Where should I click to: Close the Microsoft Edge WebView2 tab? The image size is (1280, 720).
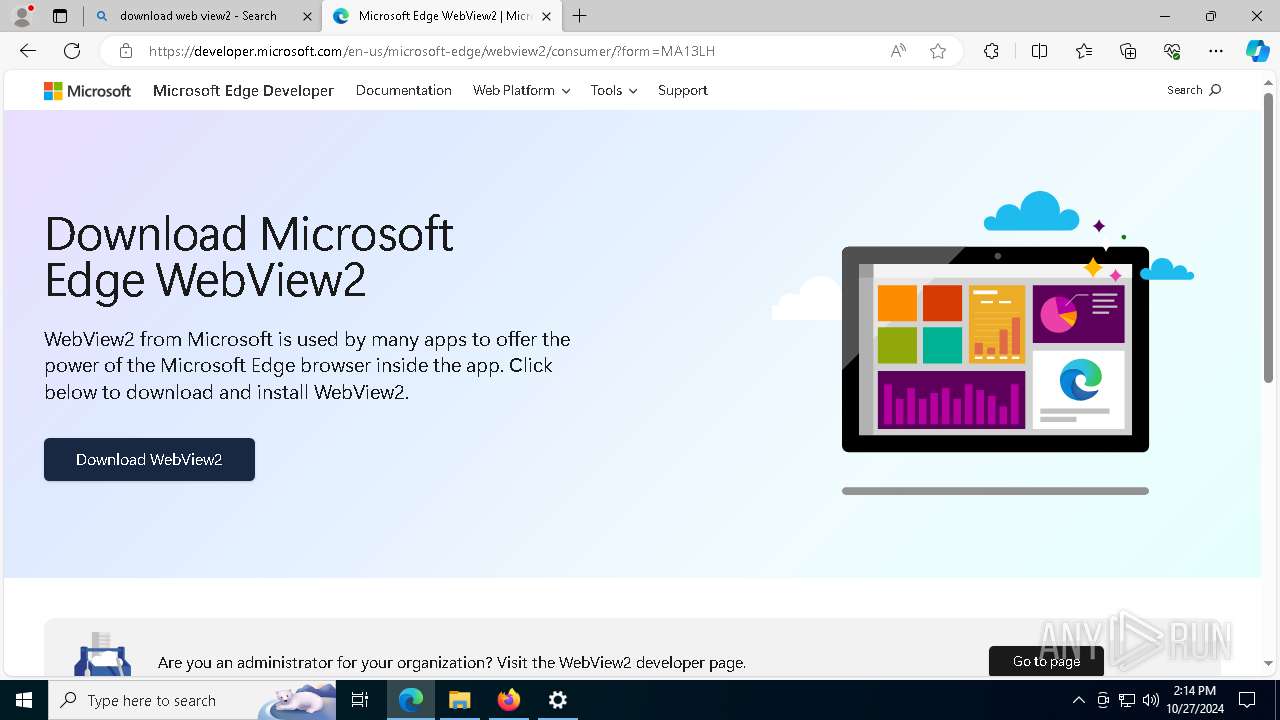(546, 16)
